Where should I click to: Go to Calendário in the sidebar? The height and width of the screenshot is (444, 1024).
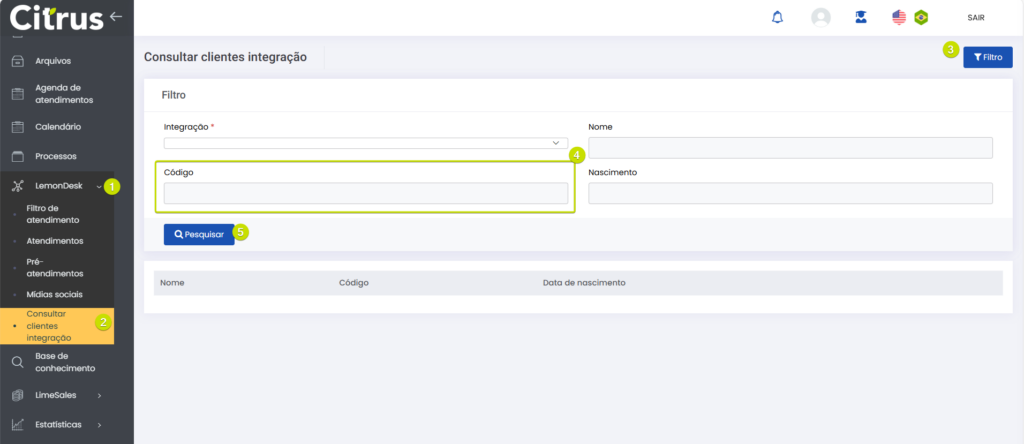58,127
